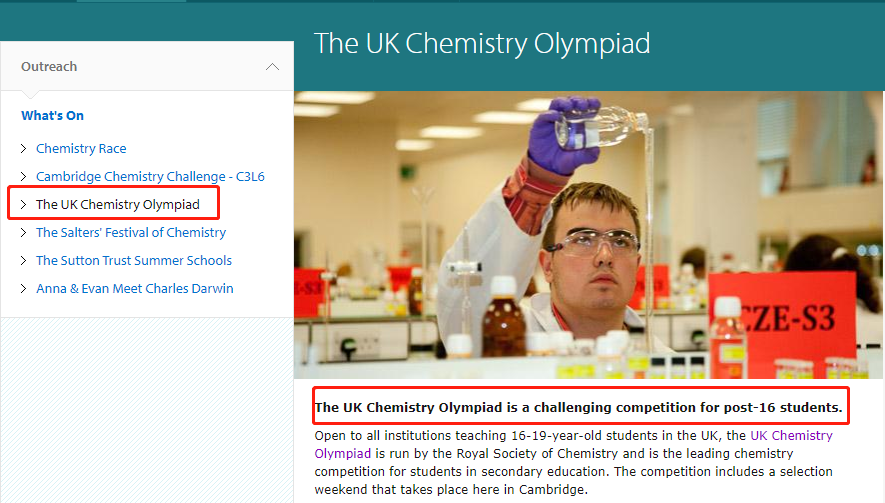
Task: Click the arrow icon beside Cambridge Chemistry Challenge
Action: (24, 177)
